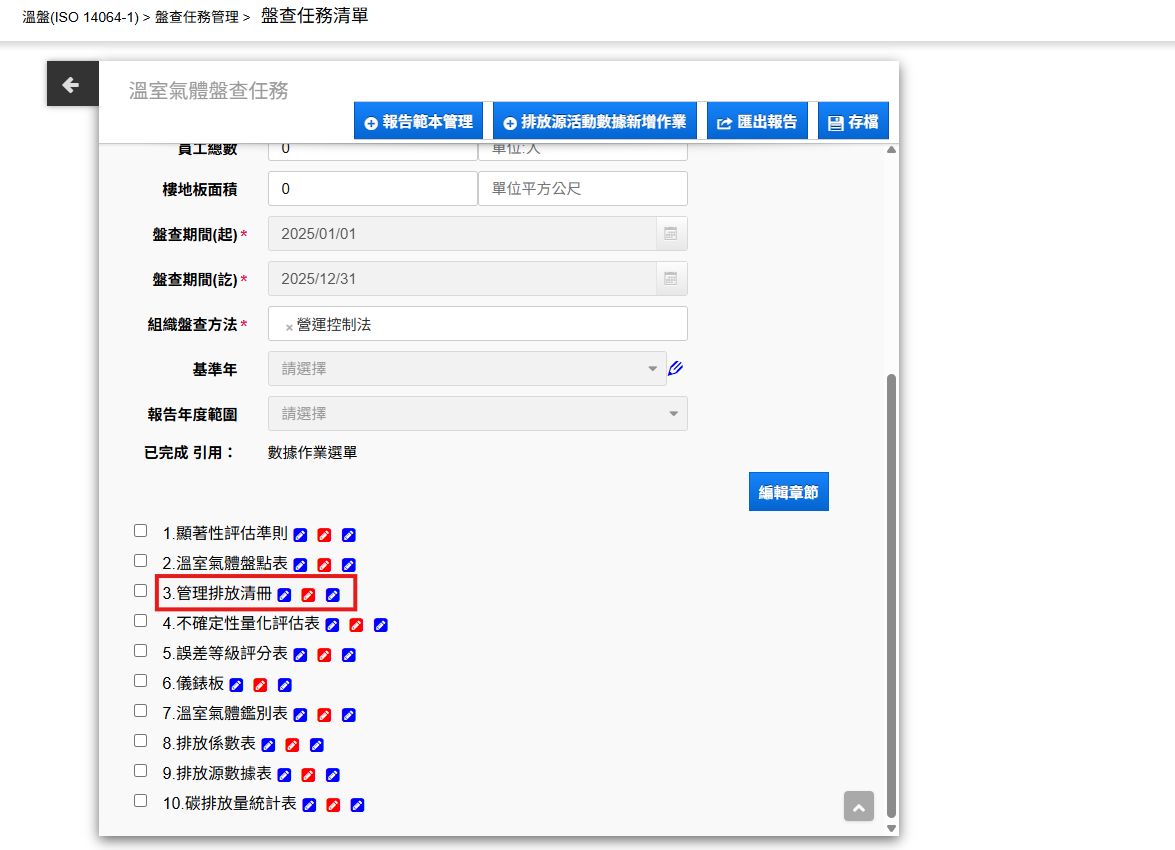Viewport: 1175px width, 850px height.
Task: Click the 樓地板面積 input field
Action: (372, 189)
